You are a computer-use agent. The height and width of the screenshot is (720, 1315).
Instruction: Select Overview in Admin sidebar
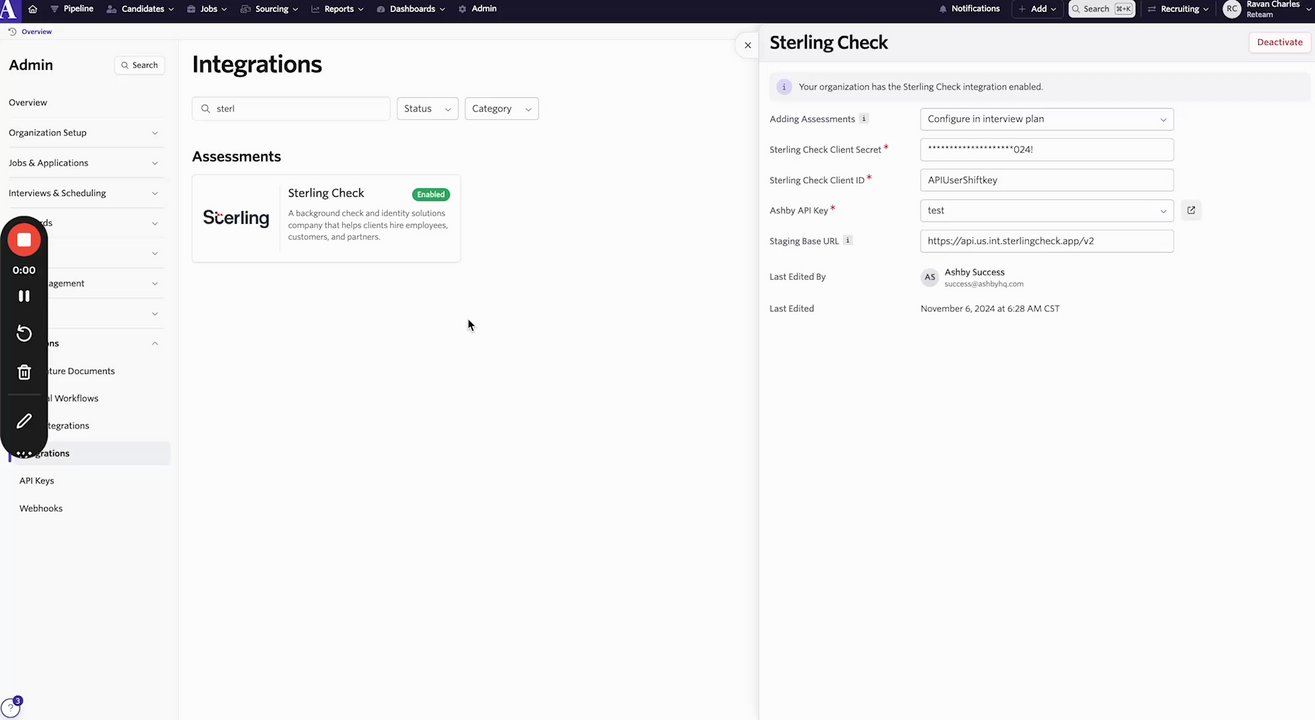point(28,103)
